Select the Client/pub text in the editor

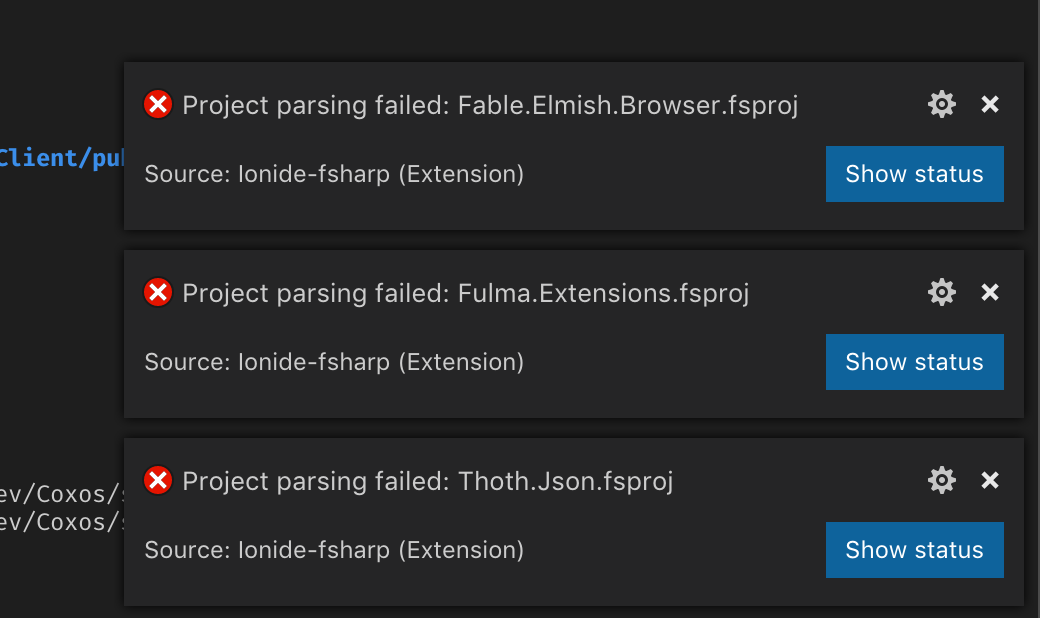(60, 157)
